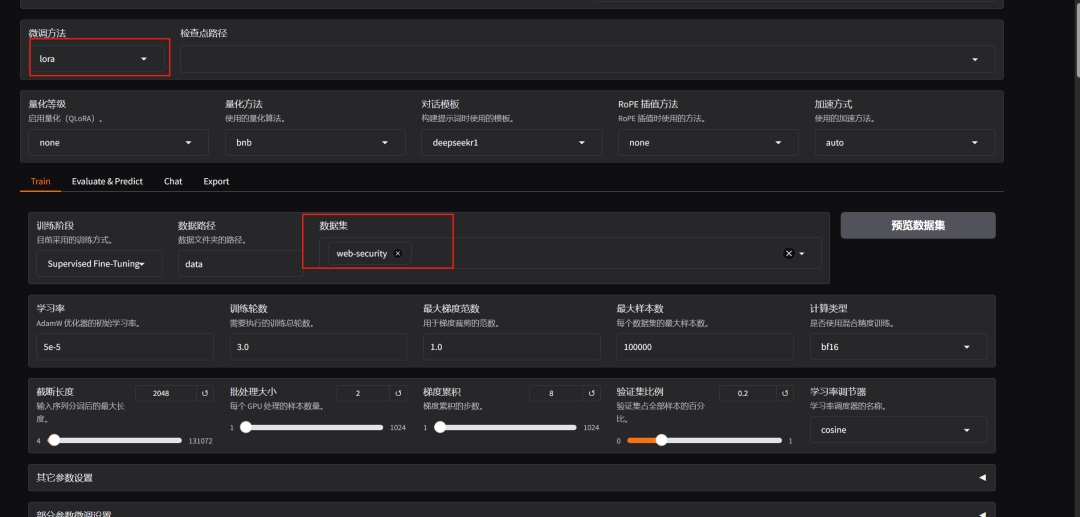Remove the web-security dataset tag

point(398,254)
